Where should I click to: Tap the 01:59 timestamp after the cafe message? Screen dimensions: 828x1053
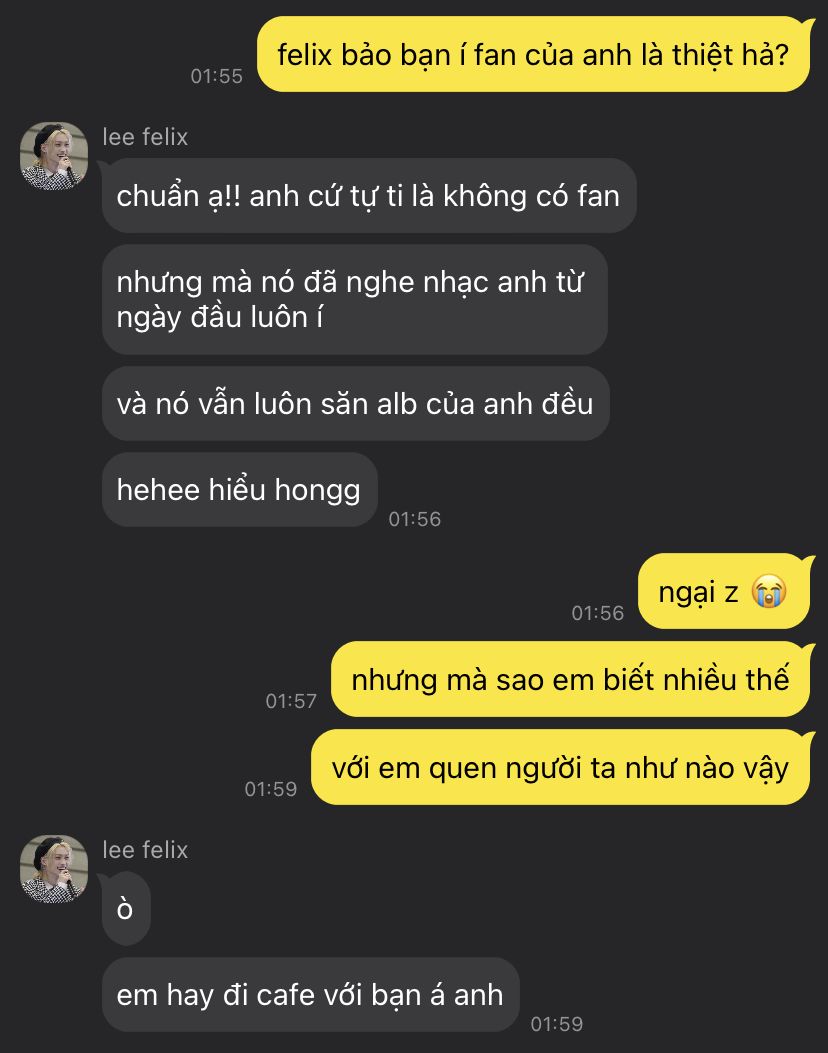point(557,1024)
